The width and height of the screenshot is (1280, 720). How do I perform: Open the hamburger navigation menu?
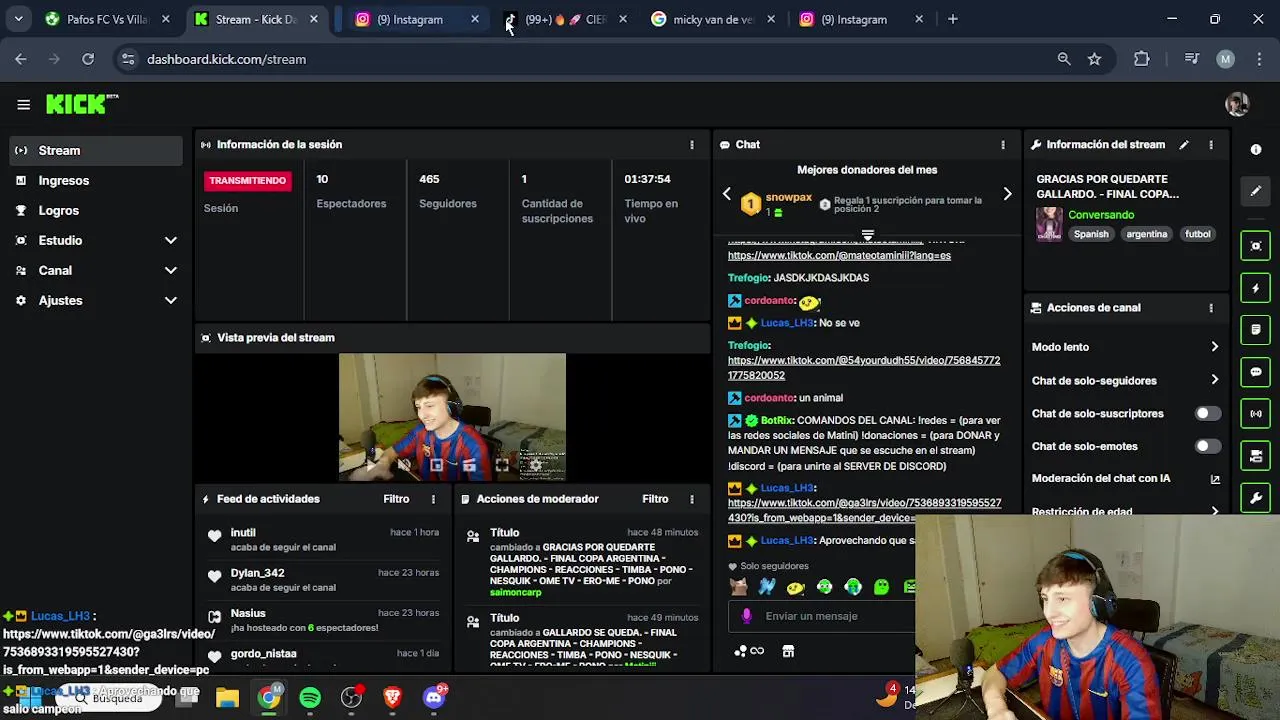pos(23,104)
